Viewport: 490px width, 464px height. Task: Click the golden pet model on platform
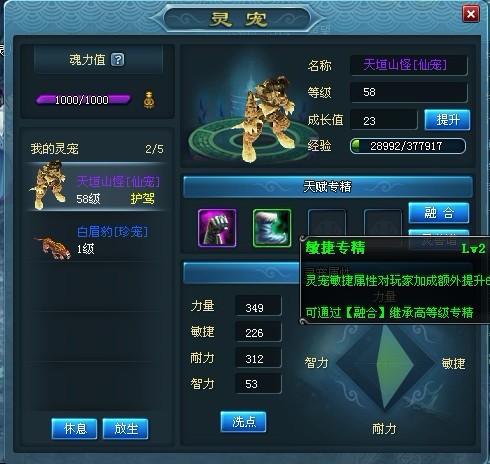click(268, 118)
